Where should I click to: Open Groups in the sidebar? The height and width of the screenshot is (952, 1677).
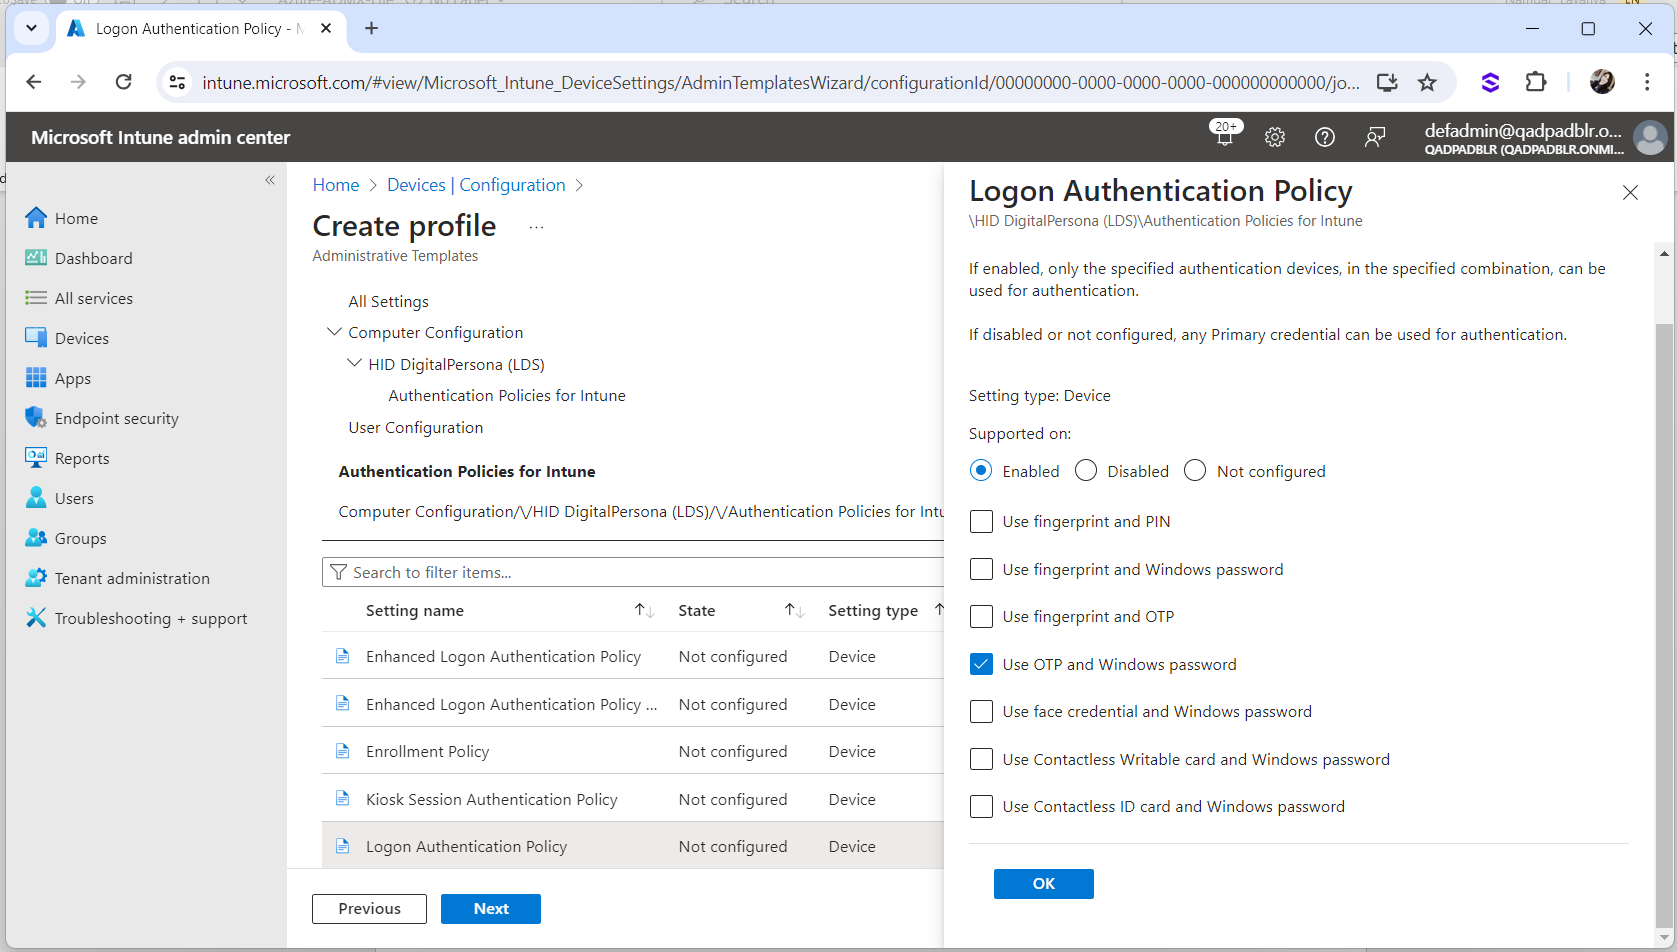[80, 538]
